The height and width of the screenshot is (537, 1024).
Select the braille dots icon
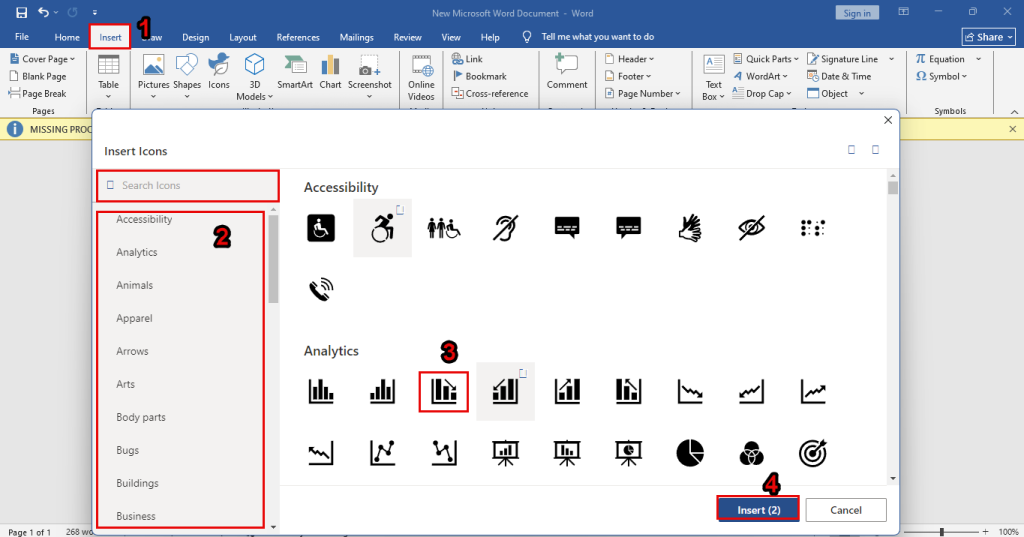coord(812,228)
